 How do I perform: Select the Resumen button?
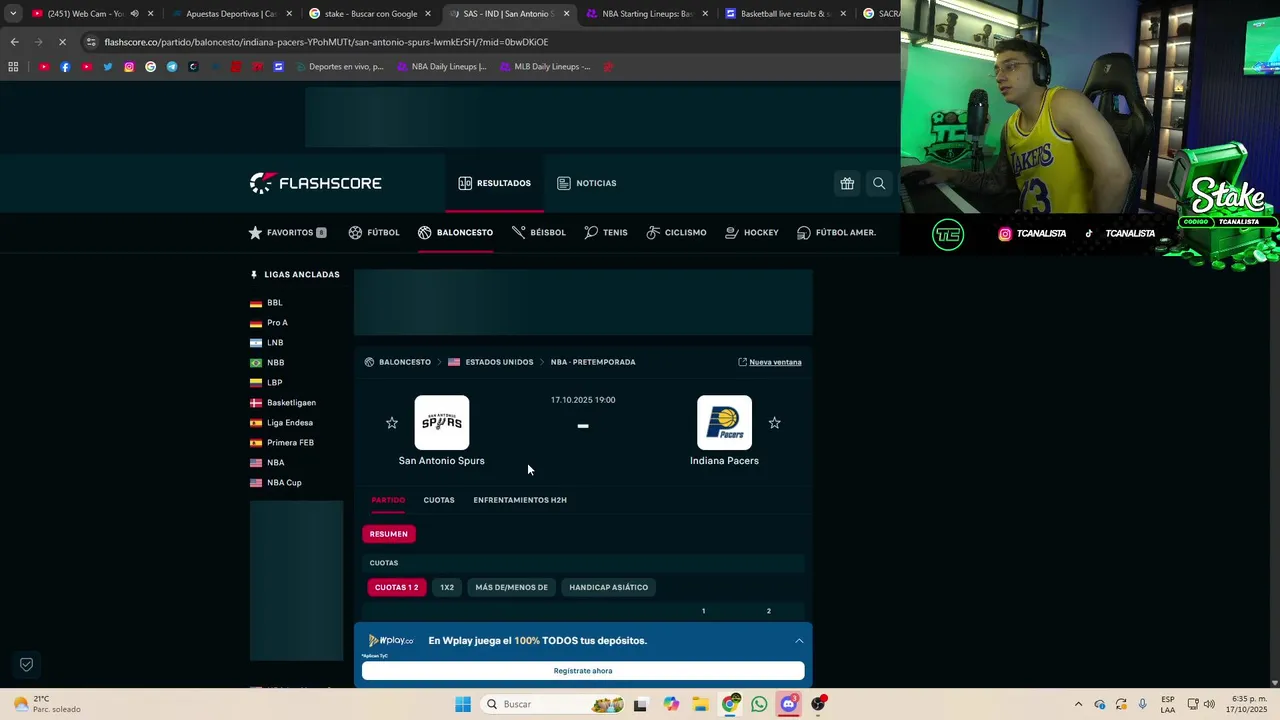click(389, 534)
